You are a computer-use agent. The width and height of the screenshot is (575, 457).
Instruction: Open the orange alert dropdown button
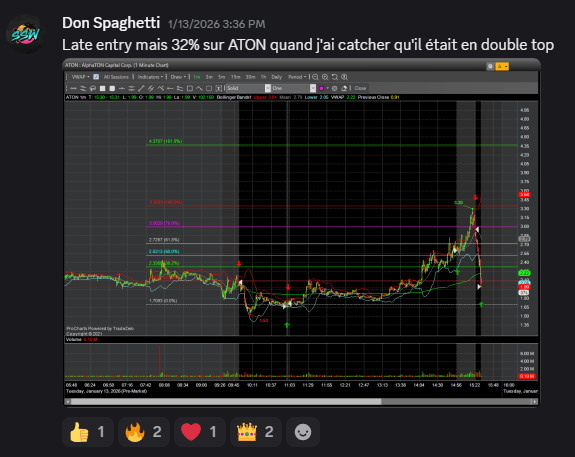pyautogui.click(x=502, y=66)
